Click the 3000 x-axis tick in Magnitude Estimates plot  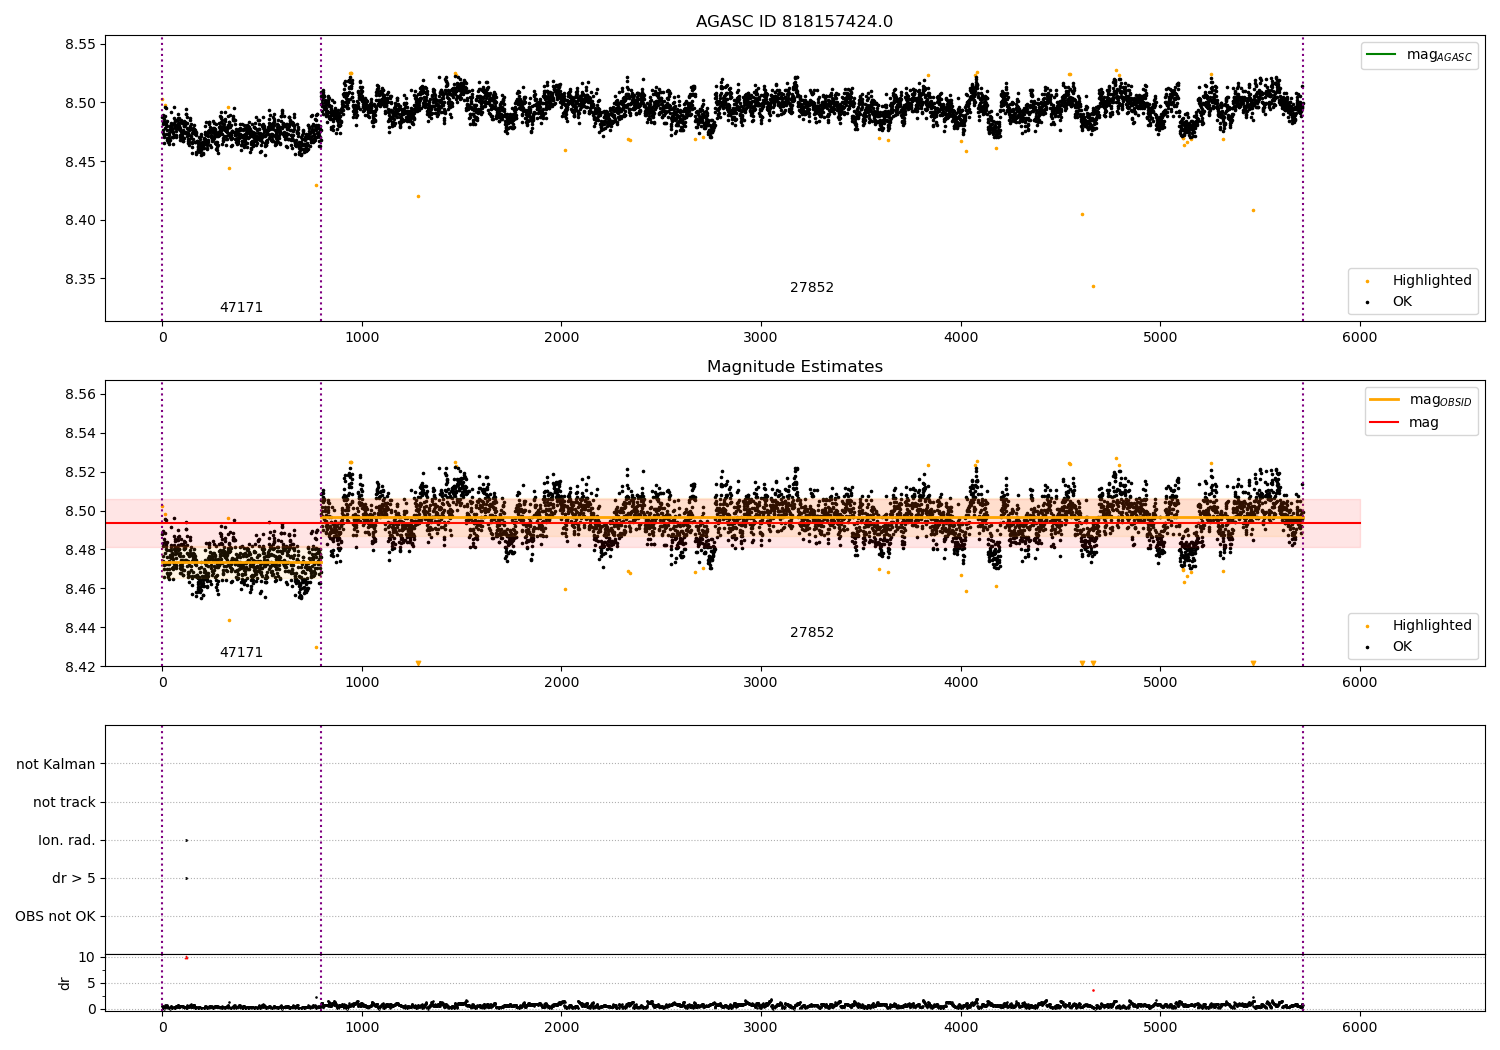pos(761,683)
